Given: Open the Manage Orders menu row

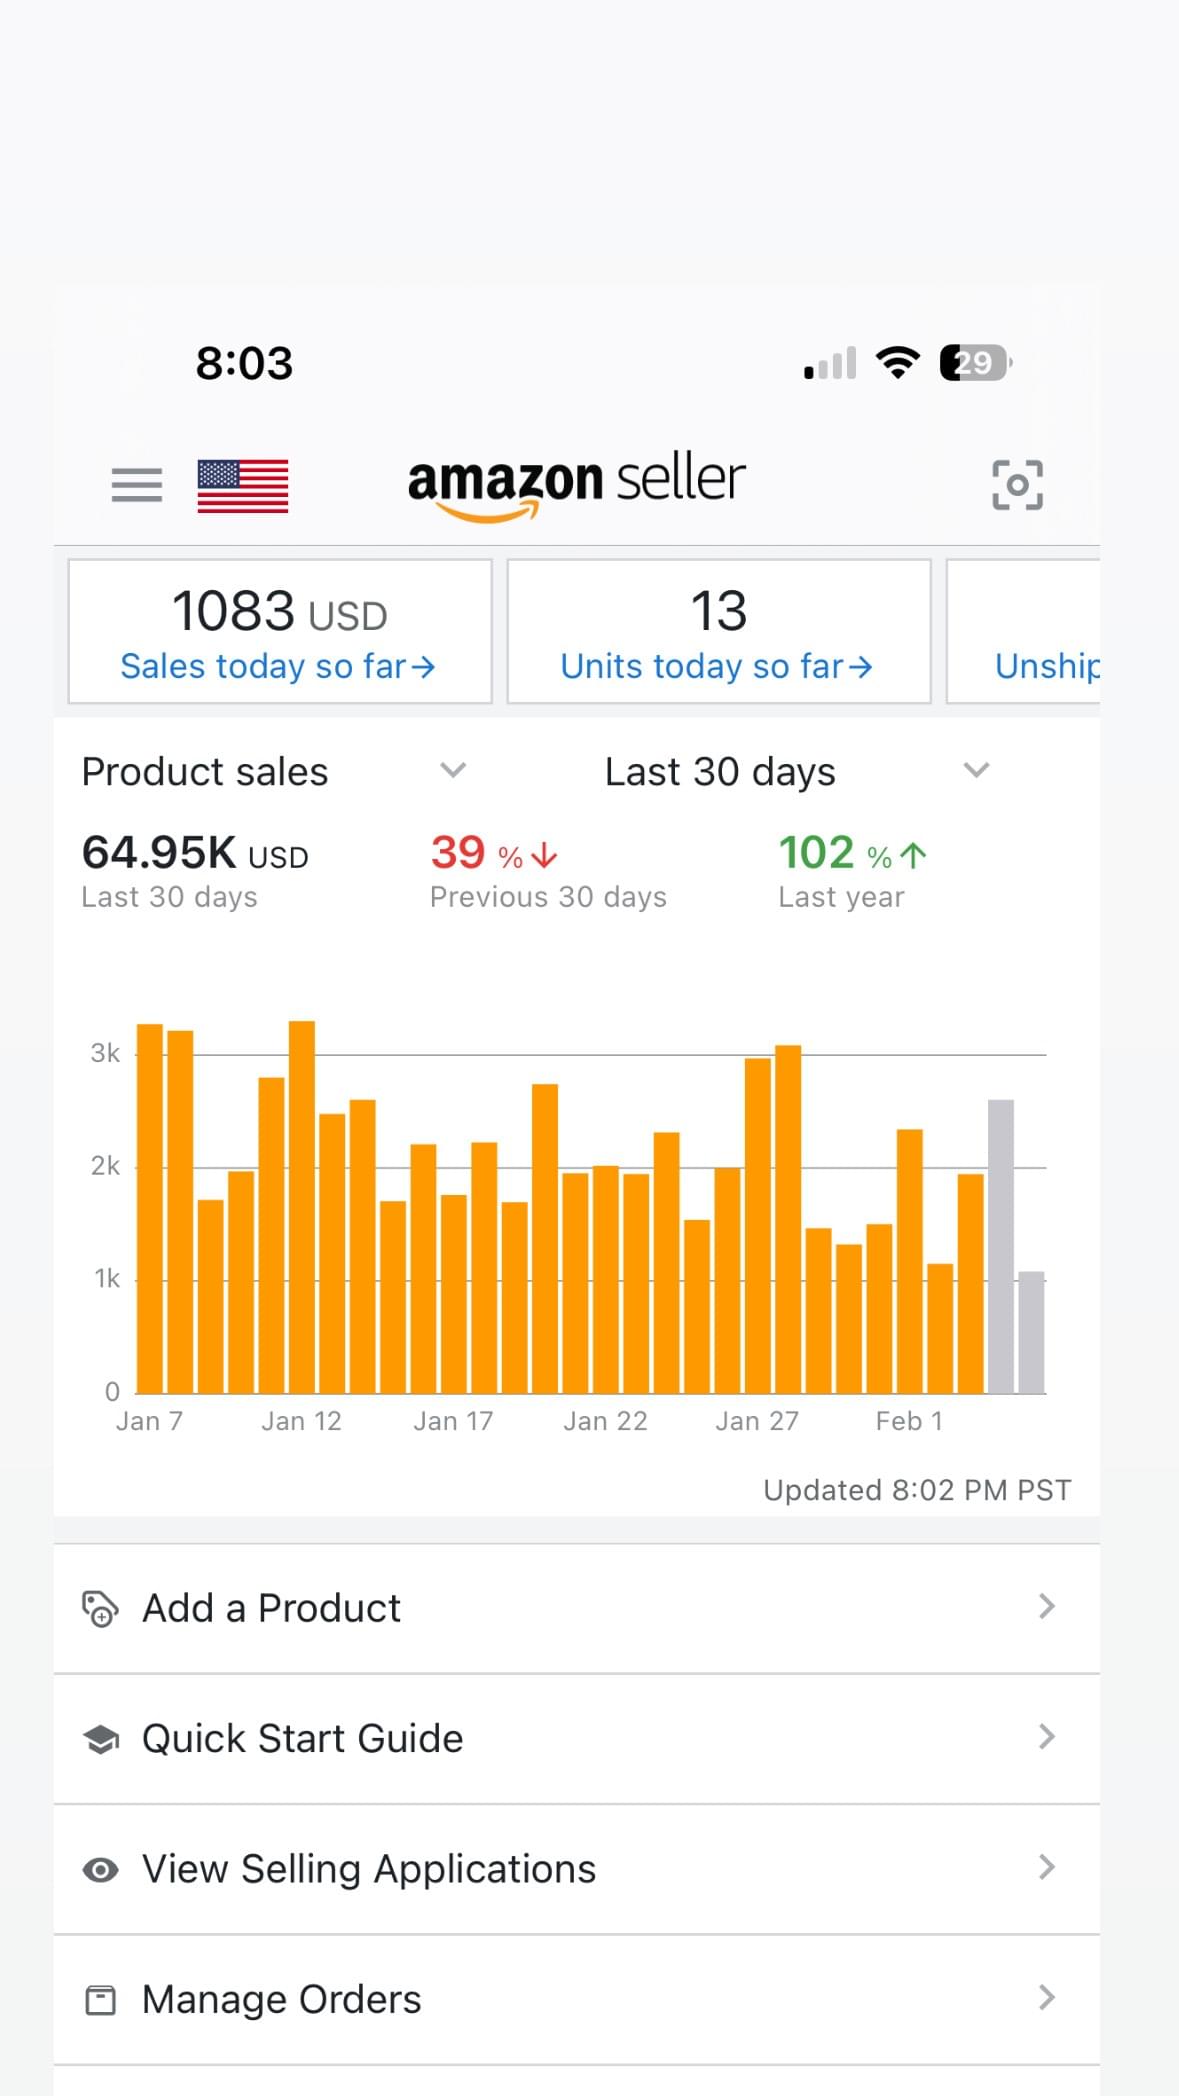Looking at the screenshot, I should pos(576,2000).
